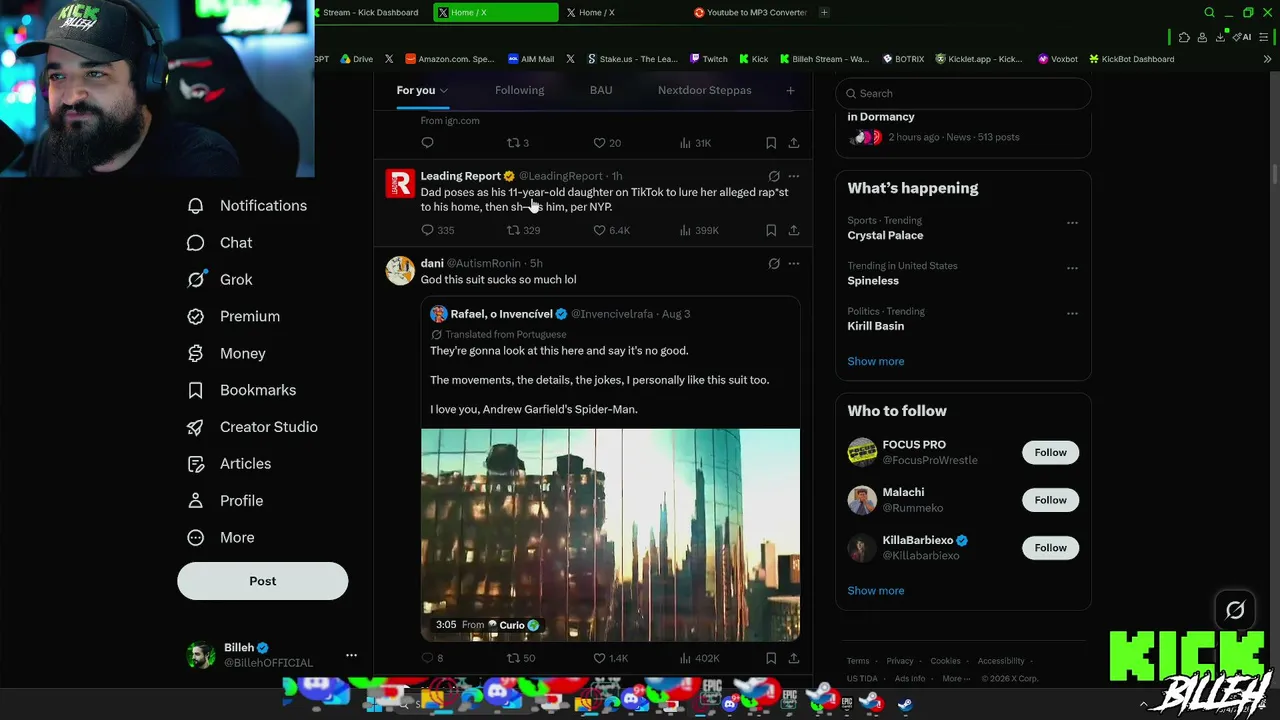Viewport: 1280px width, 720px height.
Task: Open Bookmarks in the X sidebar
Action: pyautogui.click(x=242, y=390)
